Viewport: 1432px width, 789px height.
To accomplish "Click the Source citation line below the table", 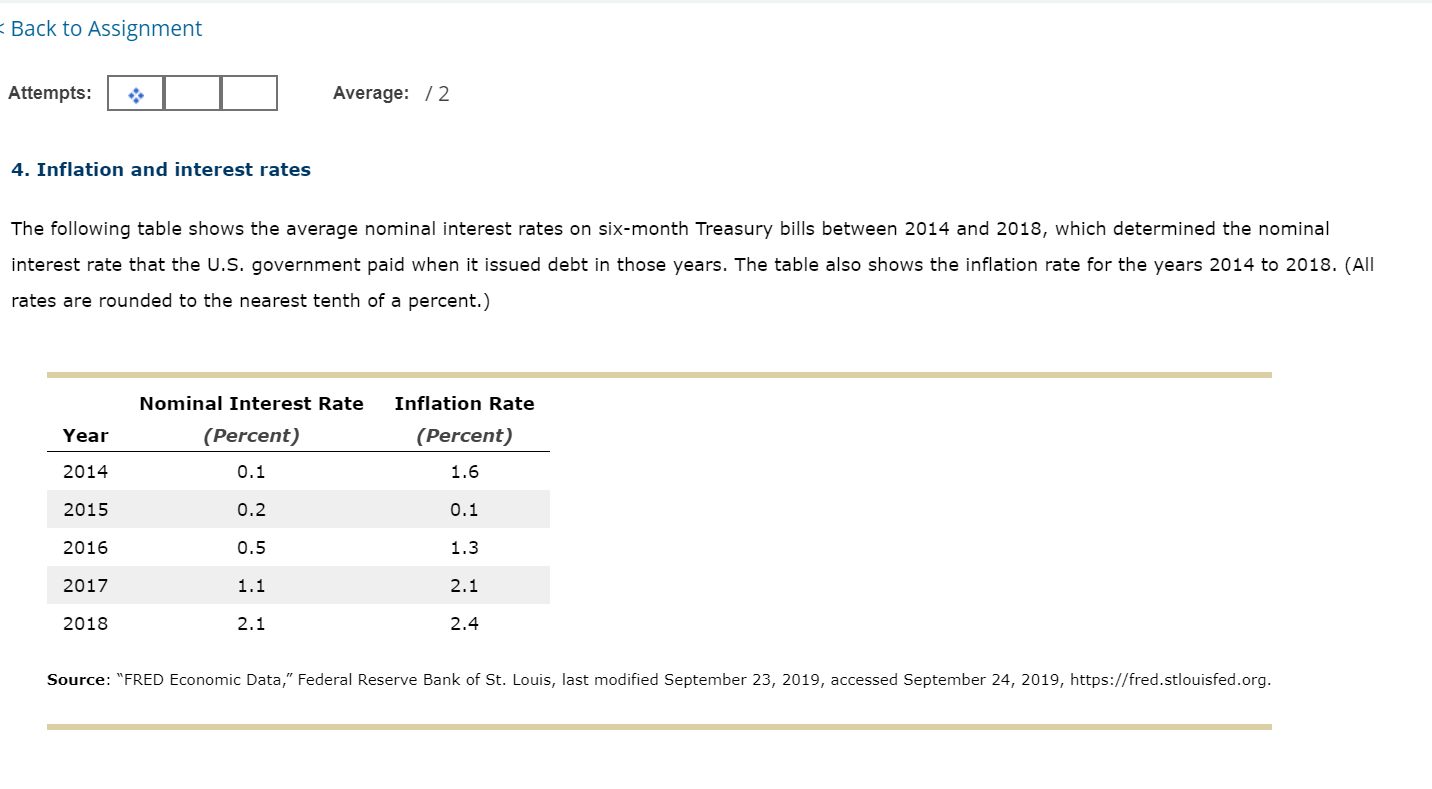I will click(660, 679).
